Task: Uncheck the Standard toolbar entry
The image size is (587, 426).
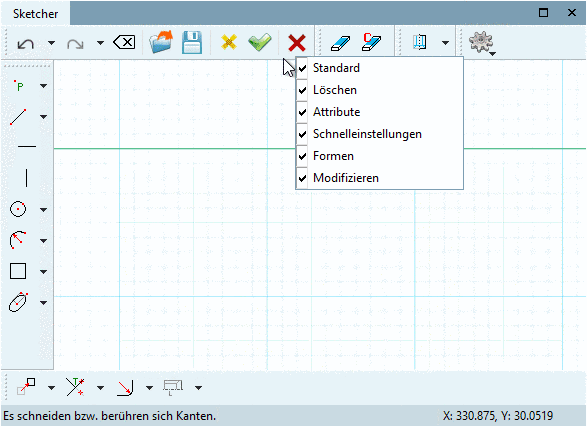Action: point(380,68)
